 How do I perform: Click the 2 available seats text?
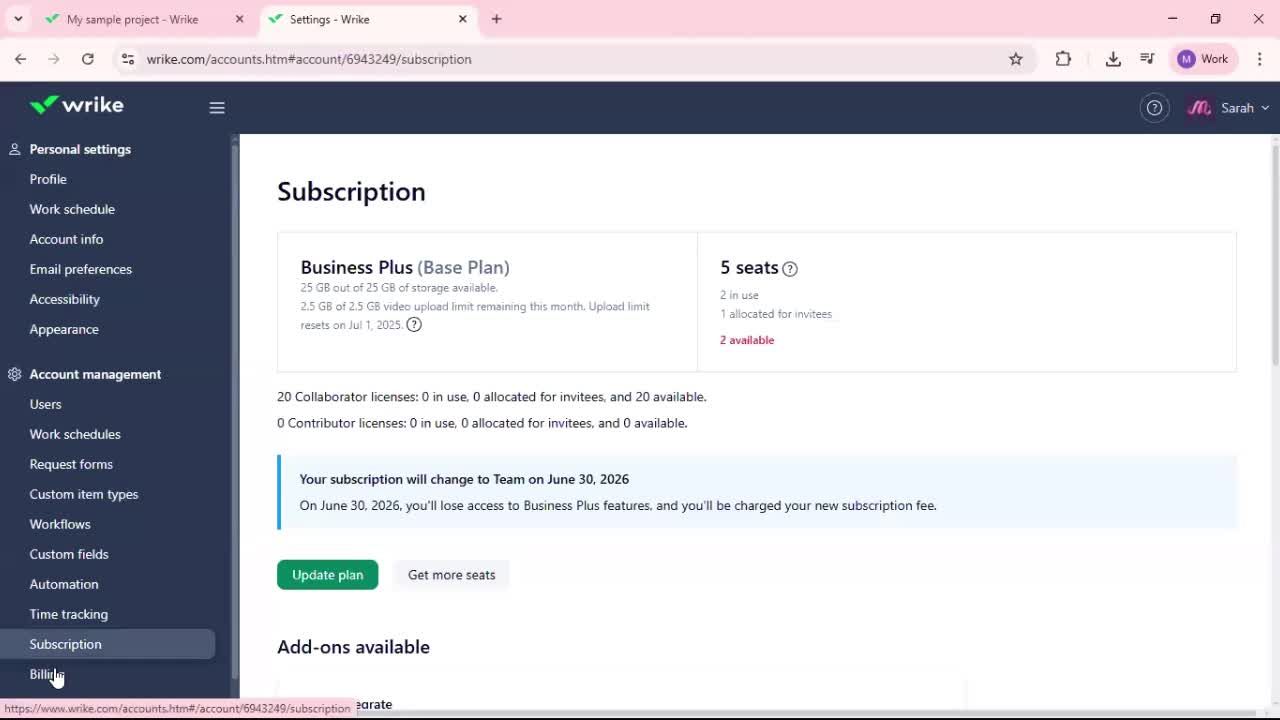pyautogui.click(x=747, y=340)
